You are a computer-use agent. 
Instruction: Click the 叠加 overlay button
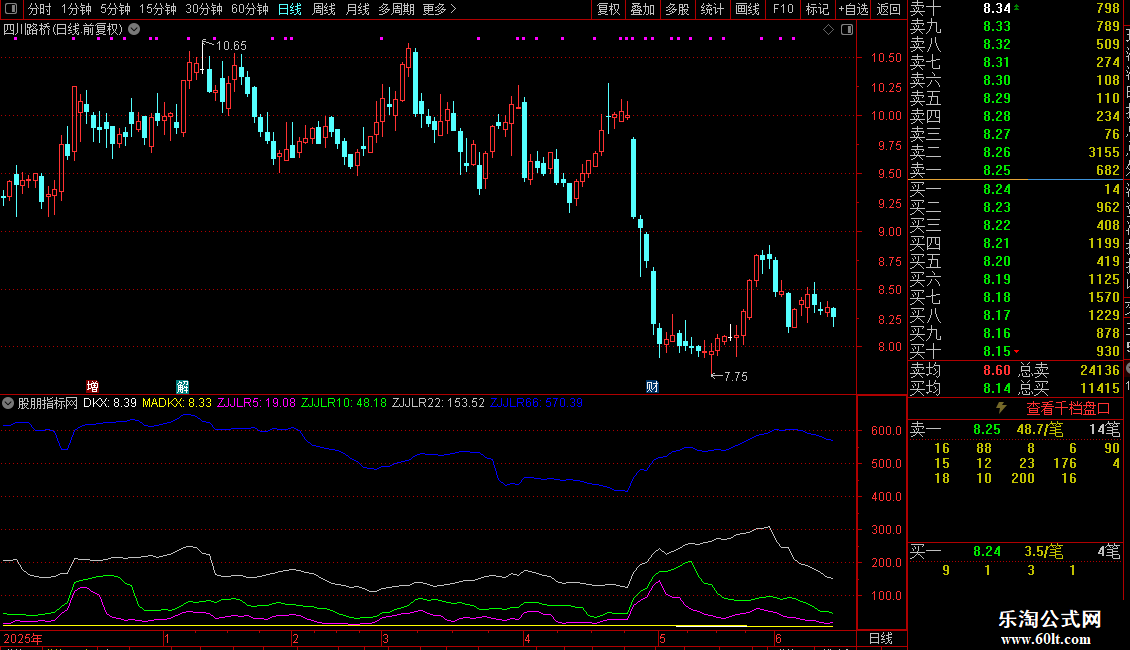coord(643,9)
